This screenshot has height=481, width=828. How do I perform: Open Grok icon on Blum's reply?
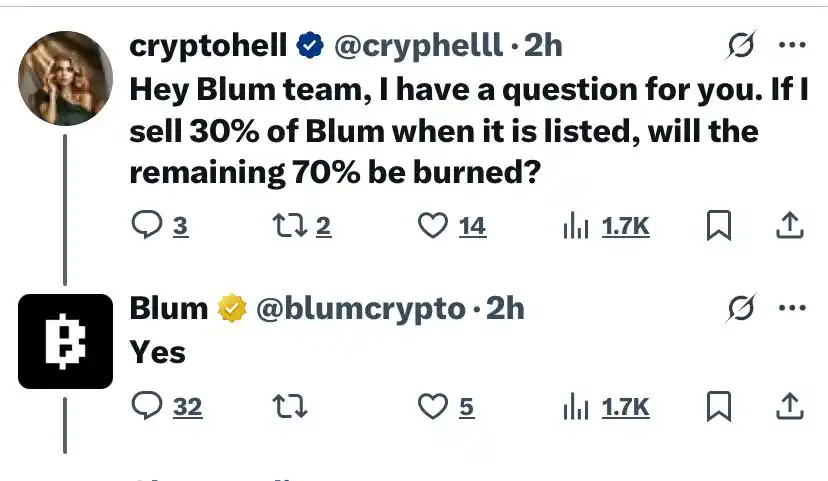pyautogui.click(x=741, y=308)
